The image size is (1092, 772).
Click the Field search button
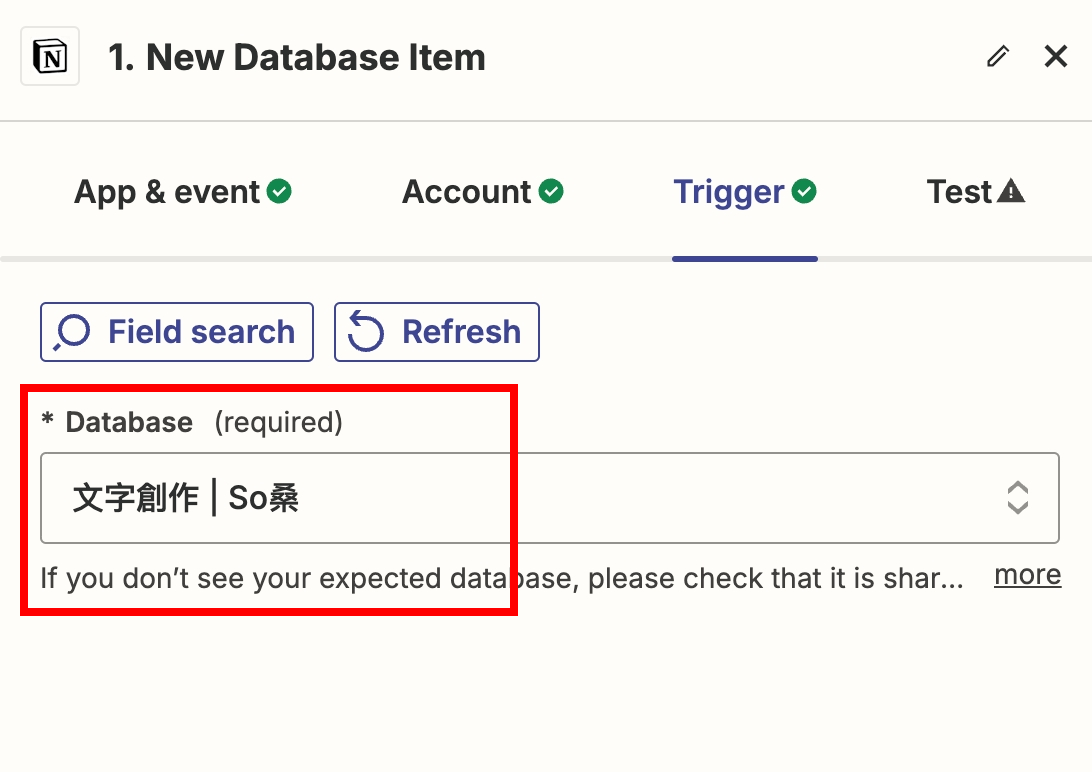click(177, 332)
